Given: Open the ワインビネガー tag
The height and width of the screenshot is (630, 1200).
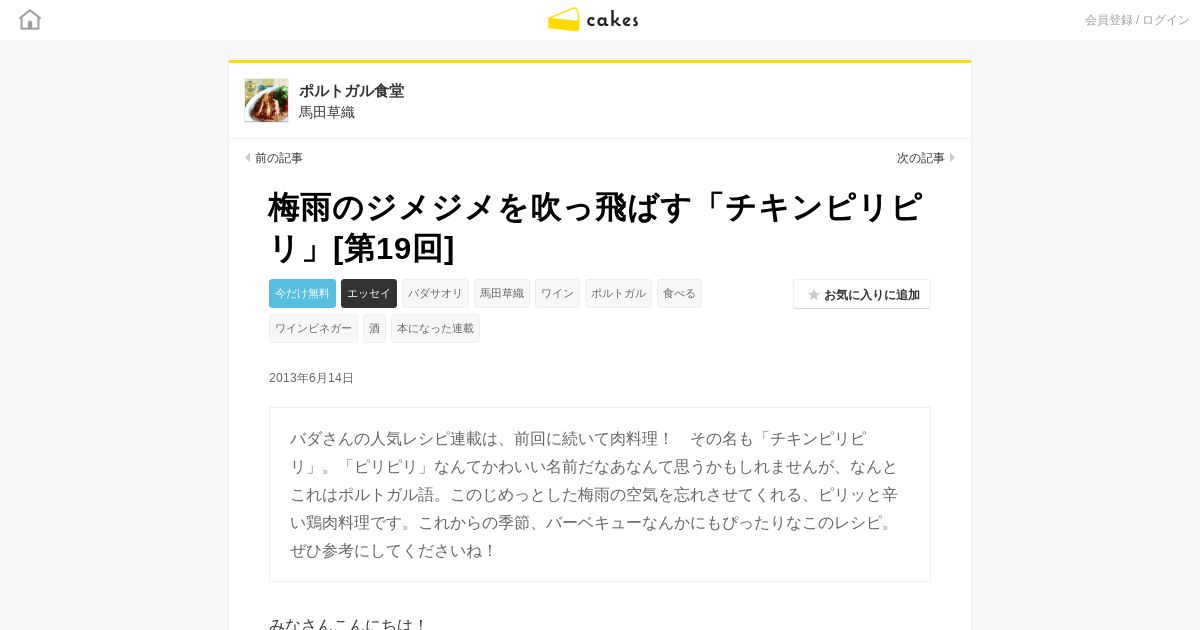Looking at the screenshot, I should [313, 328].
